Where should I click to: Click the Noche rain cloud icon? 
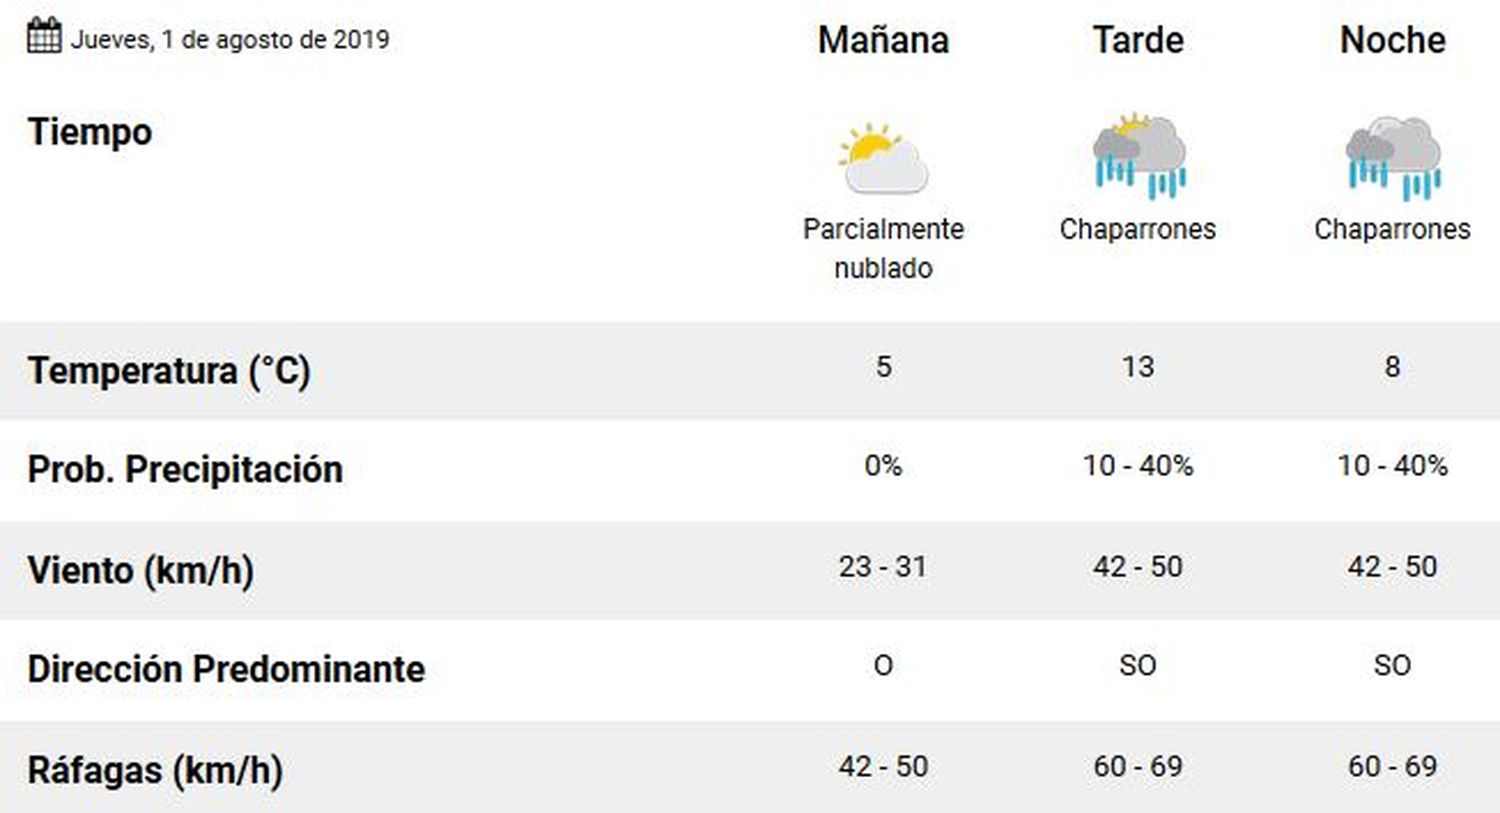1393,158
